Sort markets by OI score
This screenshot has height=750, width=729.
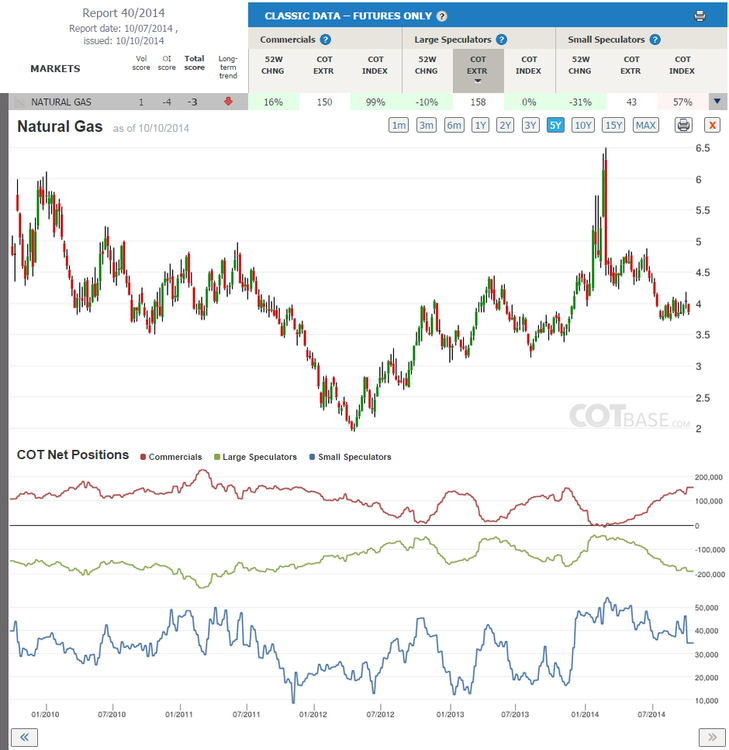pos(166,63)
